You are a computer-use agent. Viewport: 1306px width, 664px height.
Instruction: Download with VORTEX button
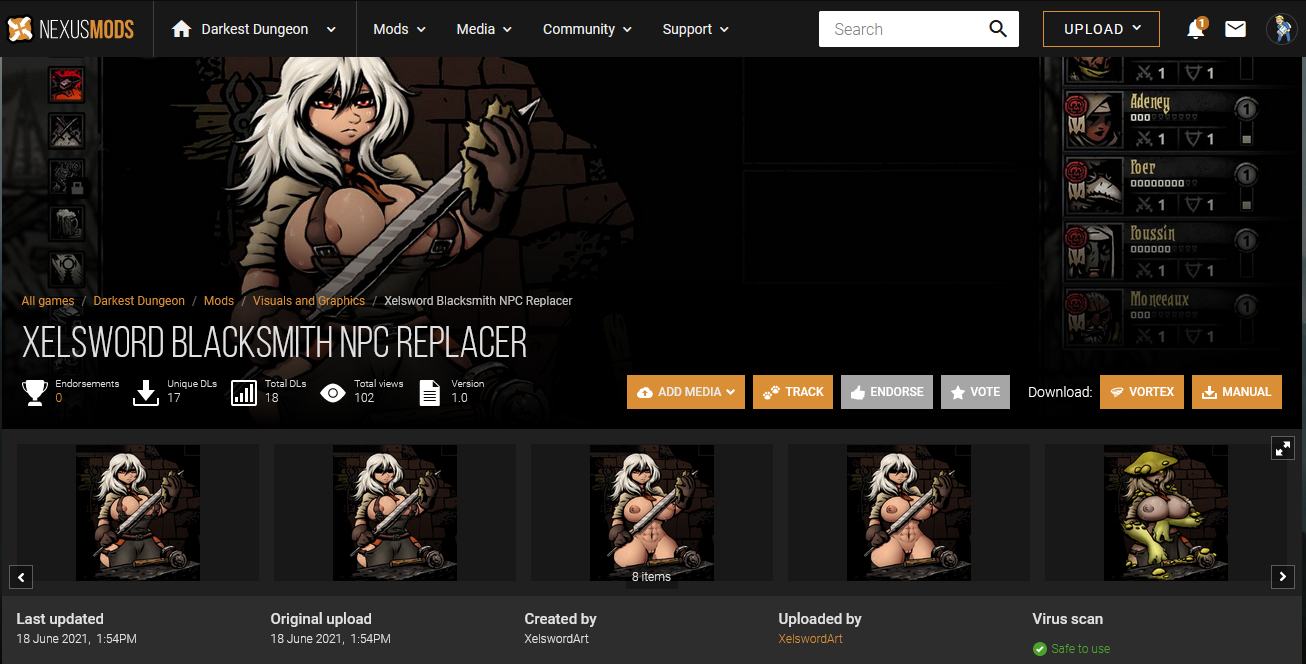click(x=1142, y=392)
